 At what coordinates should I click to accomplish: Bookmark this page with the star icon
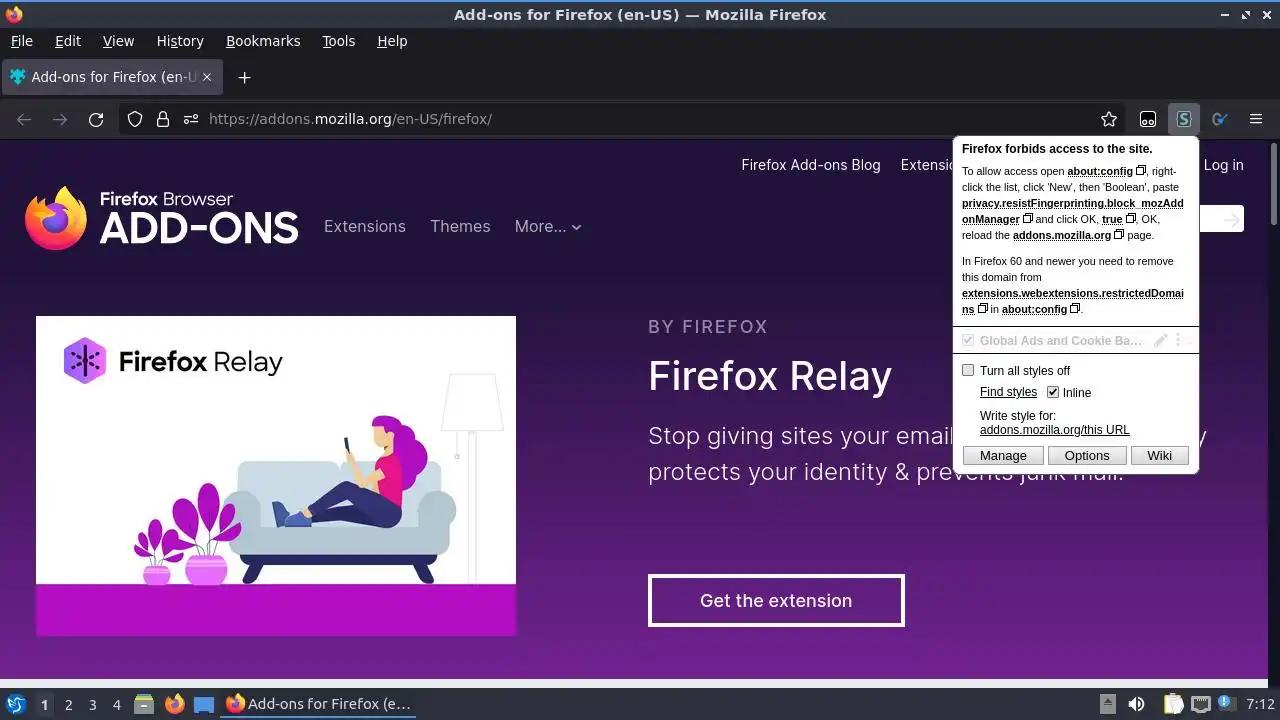point(1109,119)
